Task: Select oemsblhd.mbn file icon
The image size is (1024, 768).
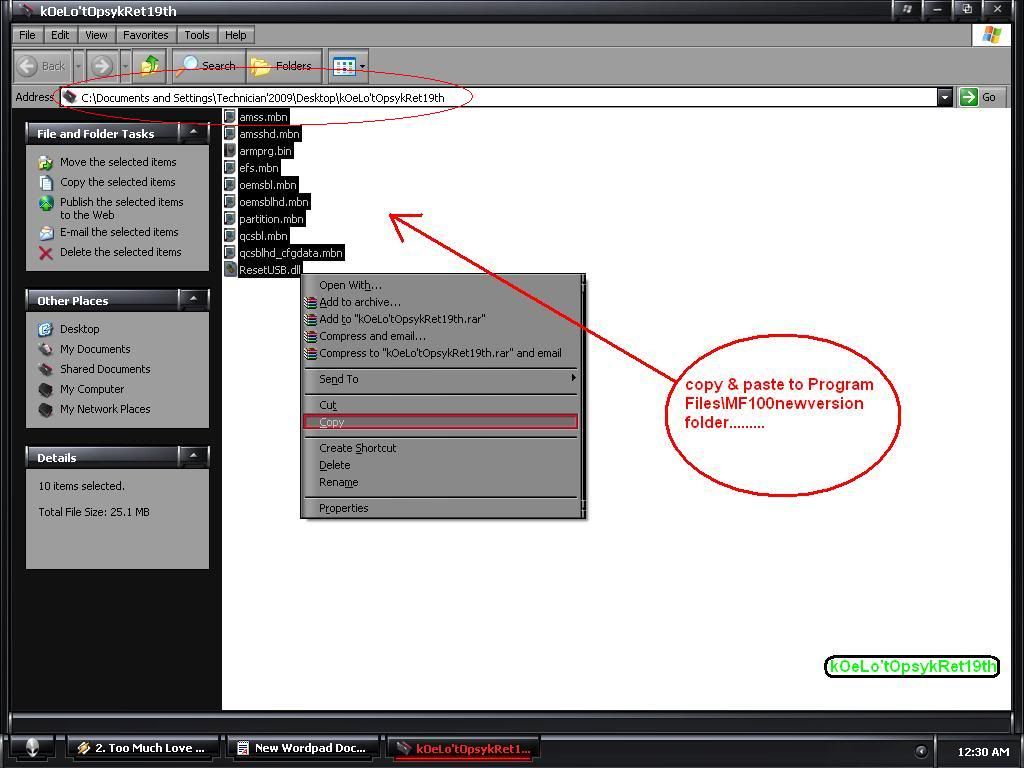Action: point(230,202)
